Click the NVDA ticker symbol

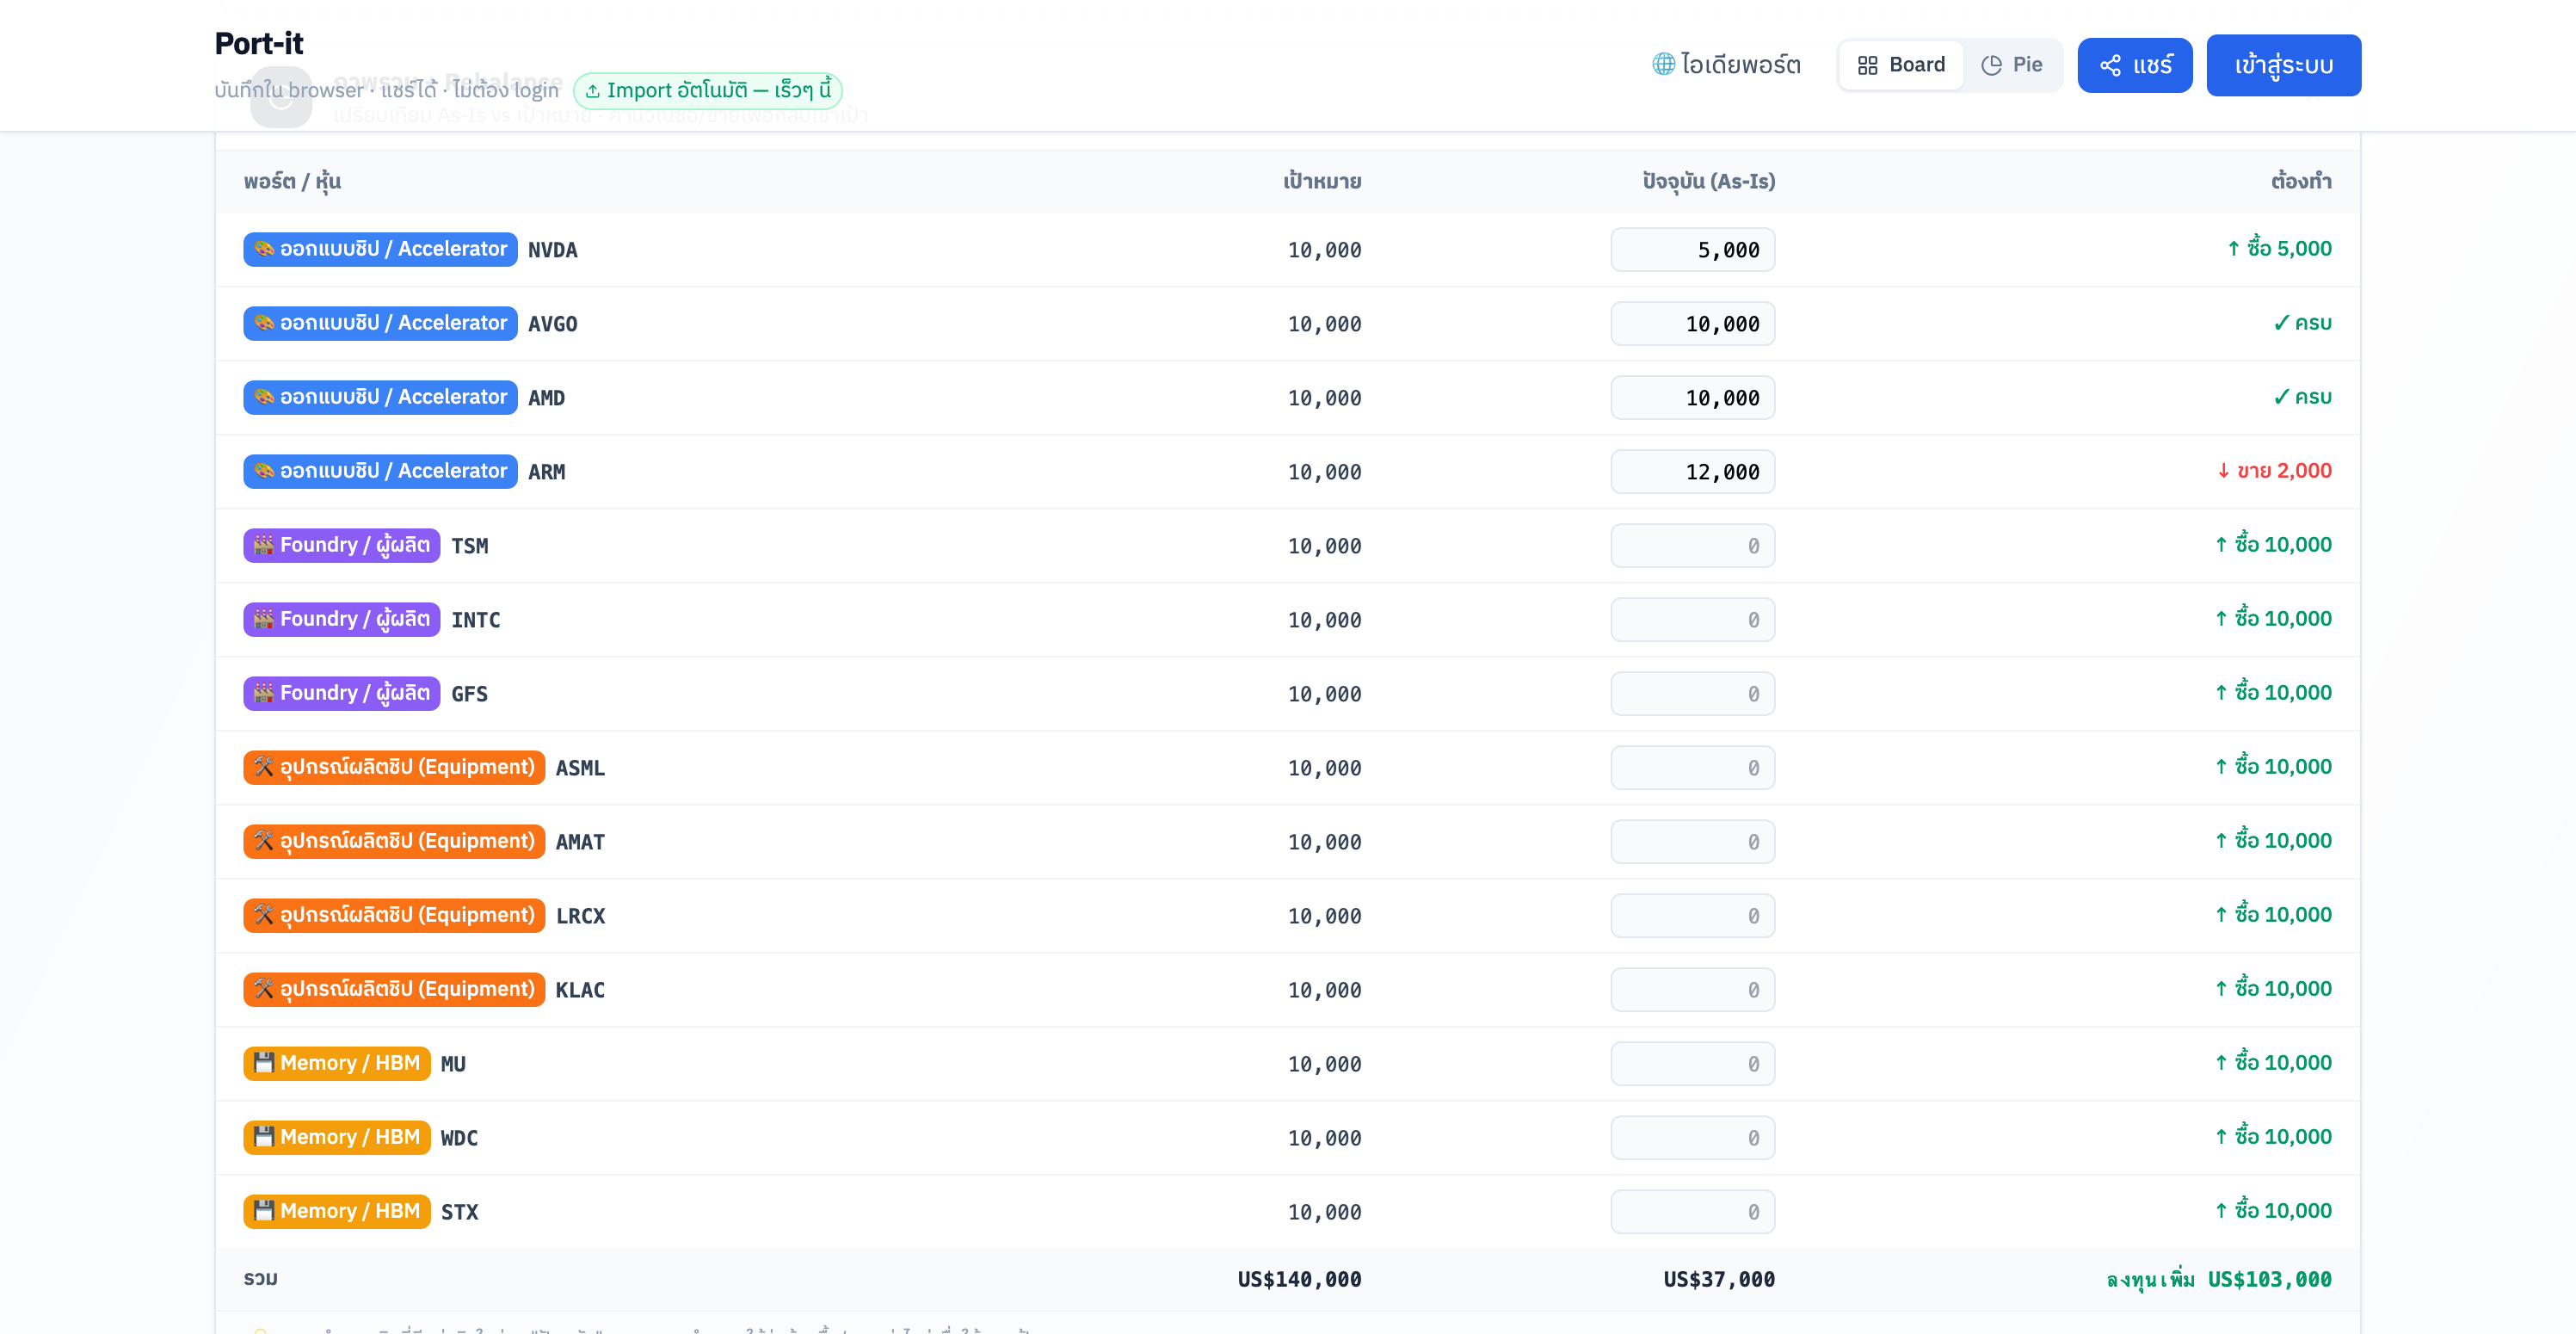pos(553,250)
